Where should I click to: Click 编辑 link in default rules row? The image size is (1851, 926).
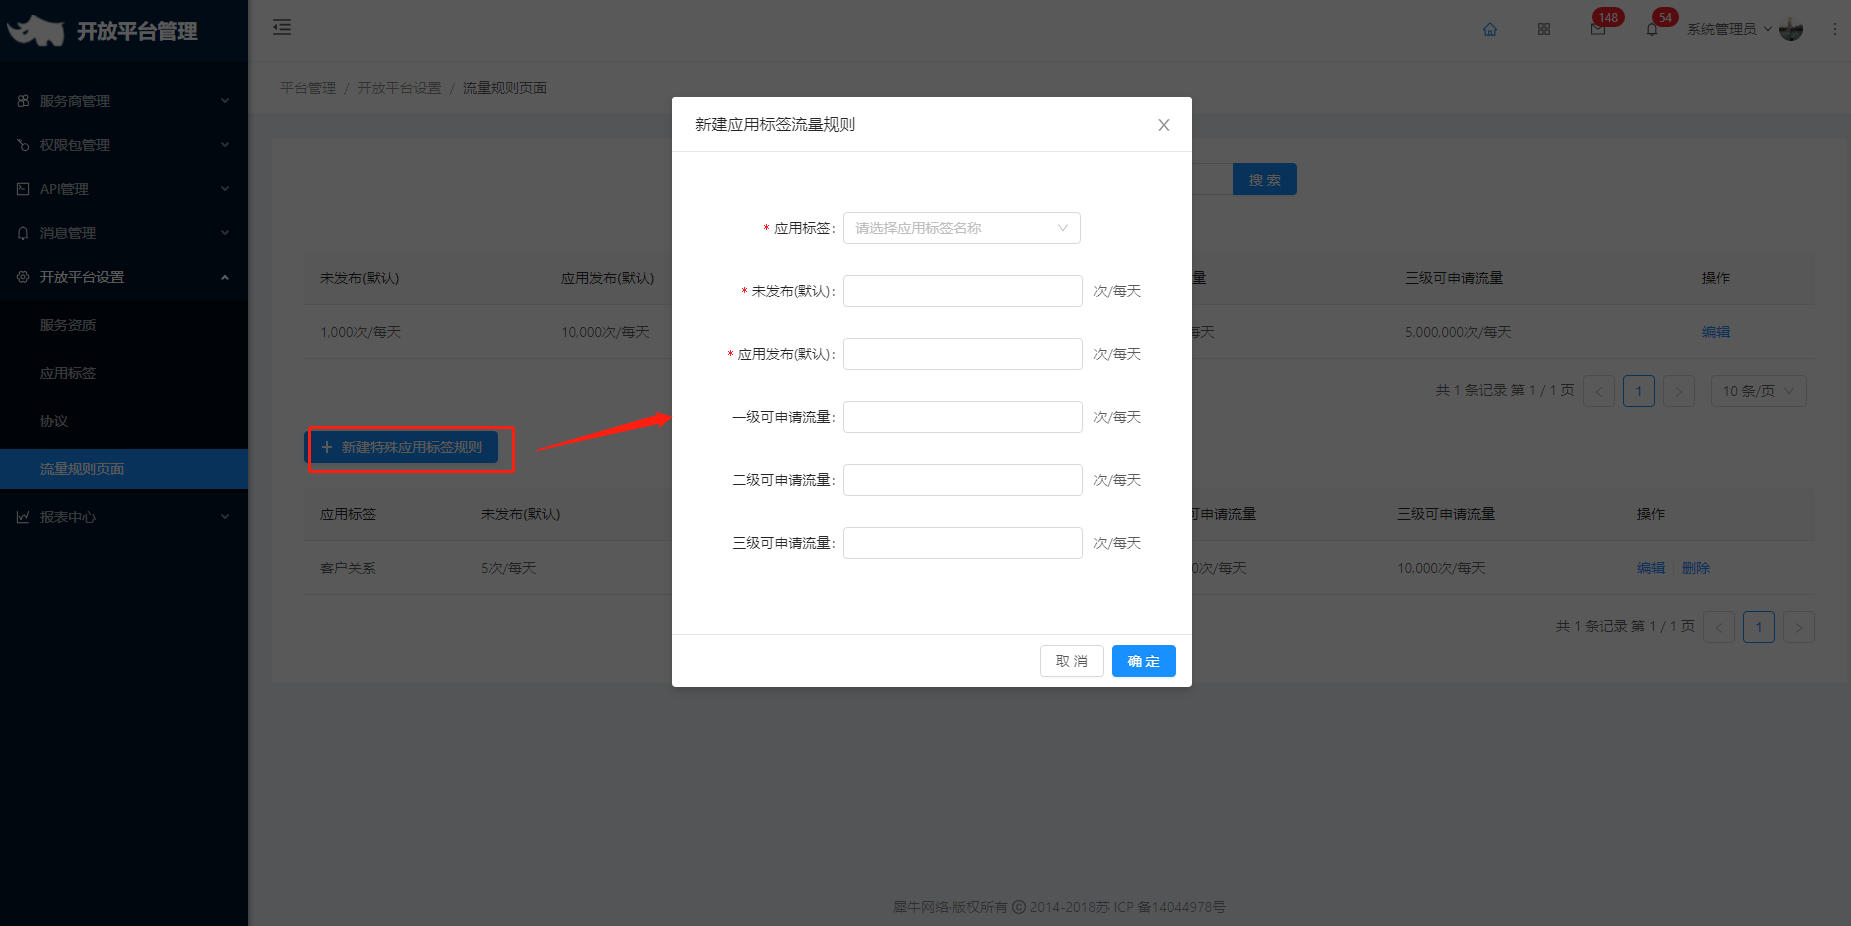click(1716, 332)
